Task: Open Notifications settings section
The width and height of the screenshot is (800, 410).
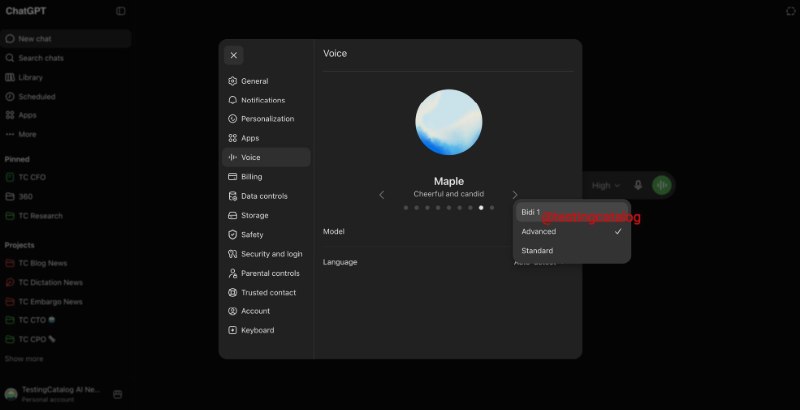Action: click(x=266, y=100)
